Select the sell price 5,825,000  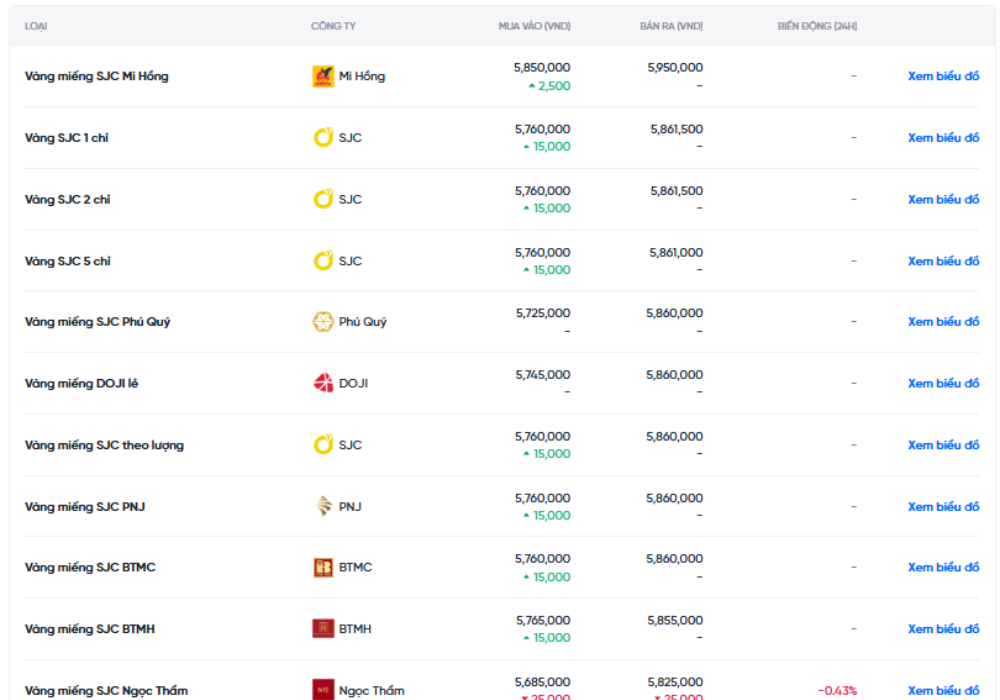point(675,682)
